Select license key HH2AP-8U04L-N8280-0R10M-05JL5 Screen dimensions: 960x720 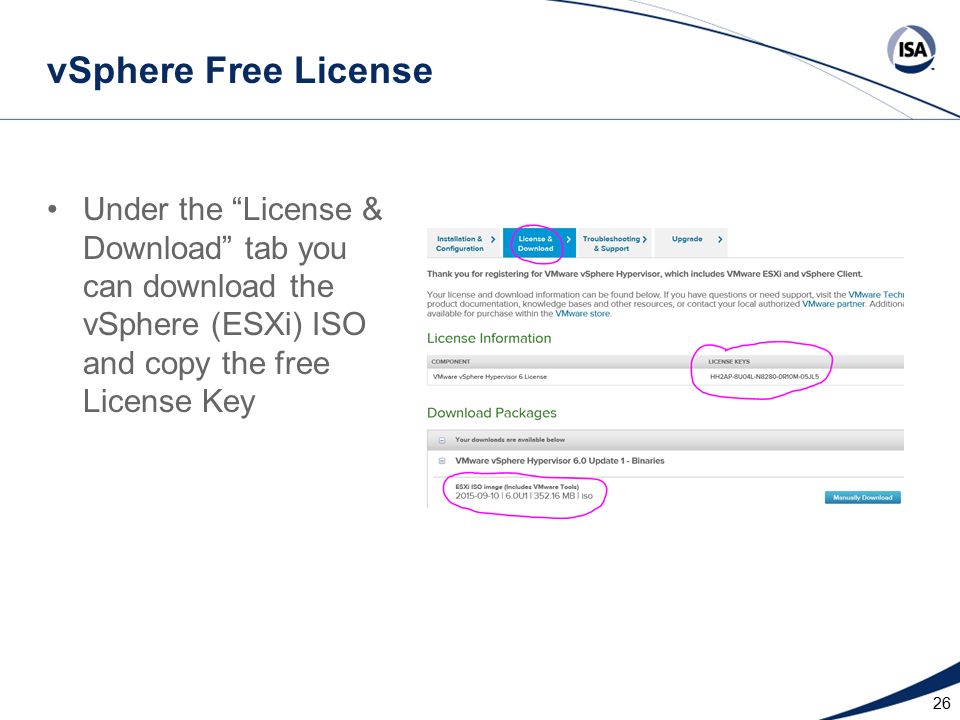point(764,377)
